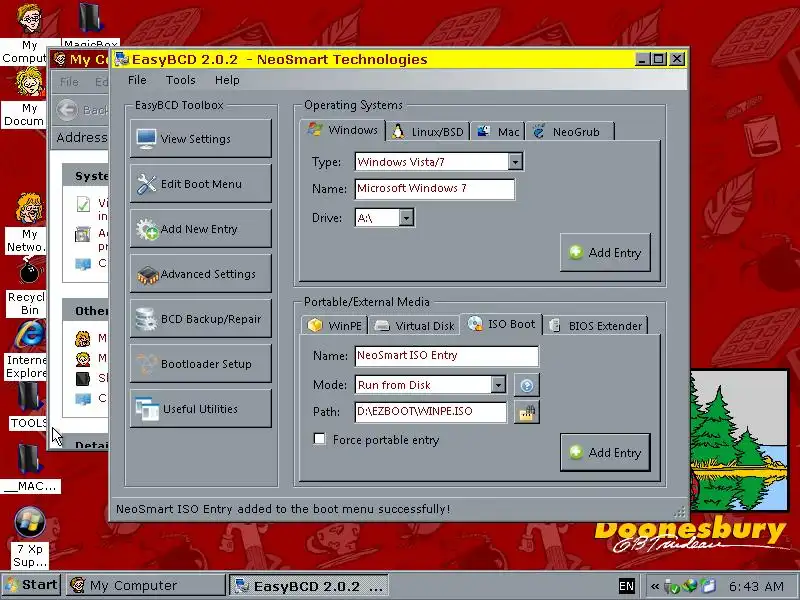Open the A:\ drive combo box
Image resolution: width=800 pixels, height=600 pixels.
tap(384, 218)
